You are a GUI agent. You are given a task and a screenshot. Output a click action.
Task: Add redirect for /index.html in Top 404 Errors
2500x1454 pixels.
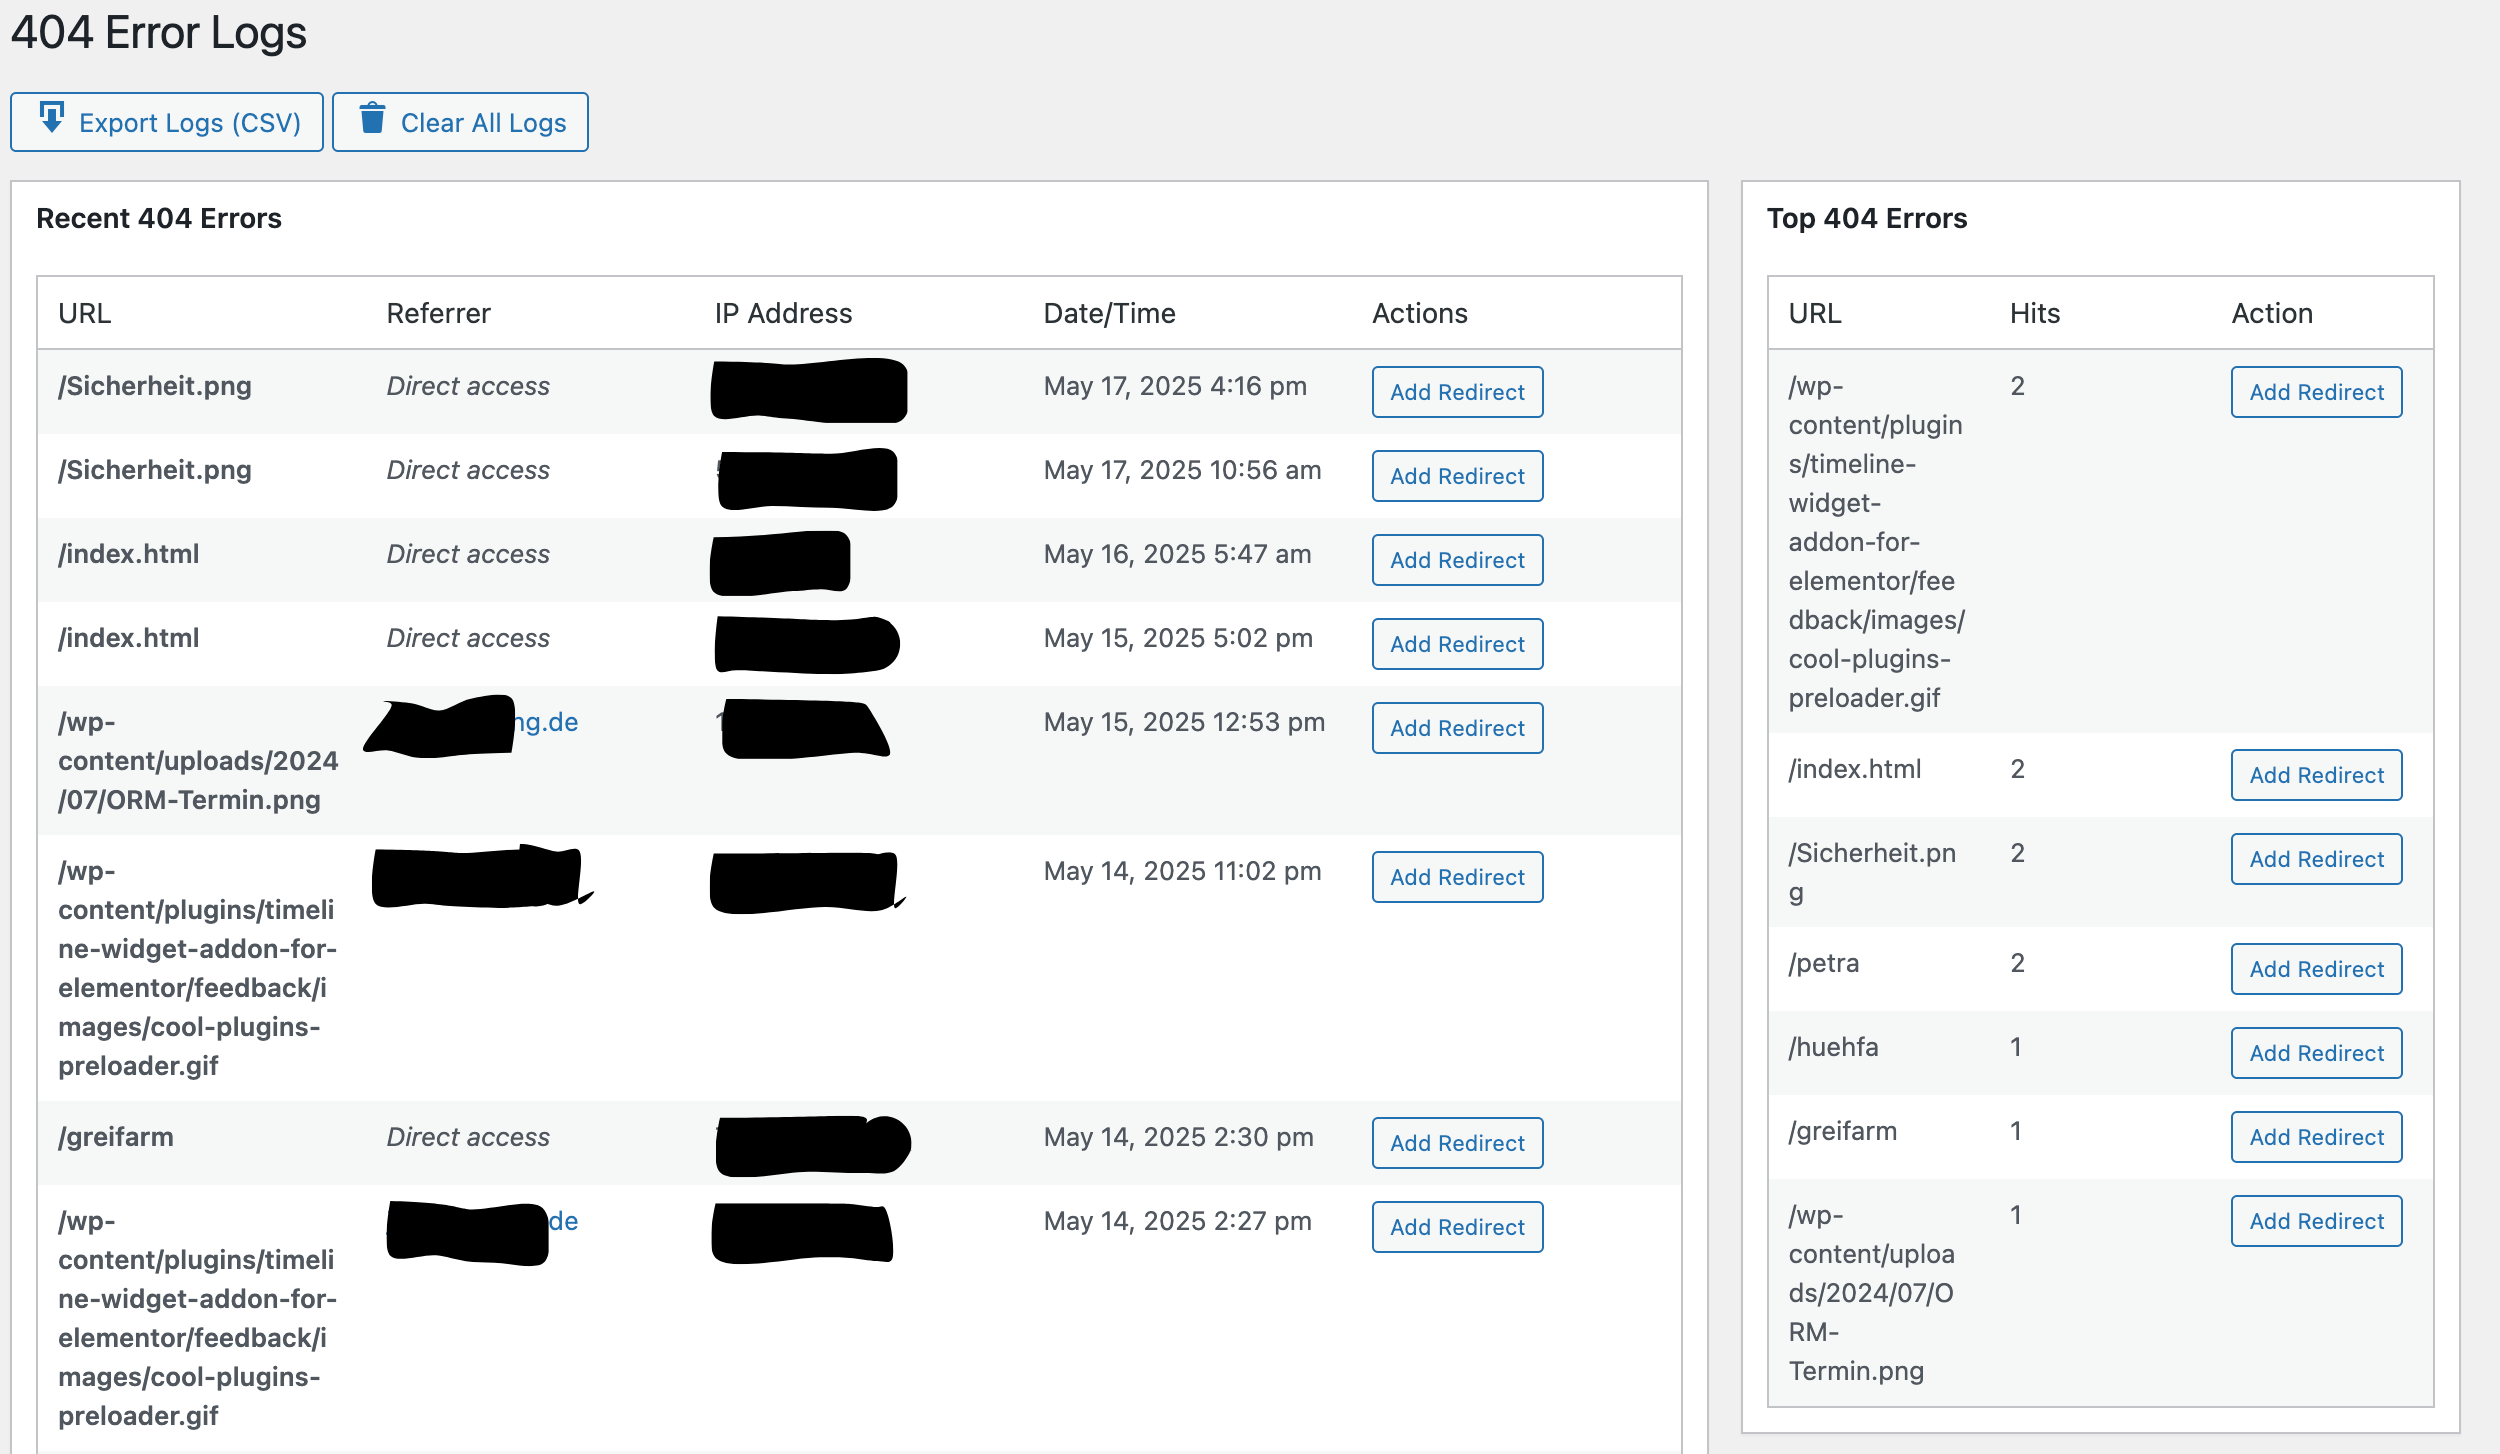pyautogui.click(x=2316, y=775)
